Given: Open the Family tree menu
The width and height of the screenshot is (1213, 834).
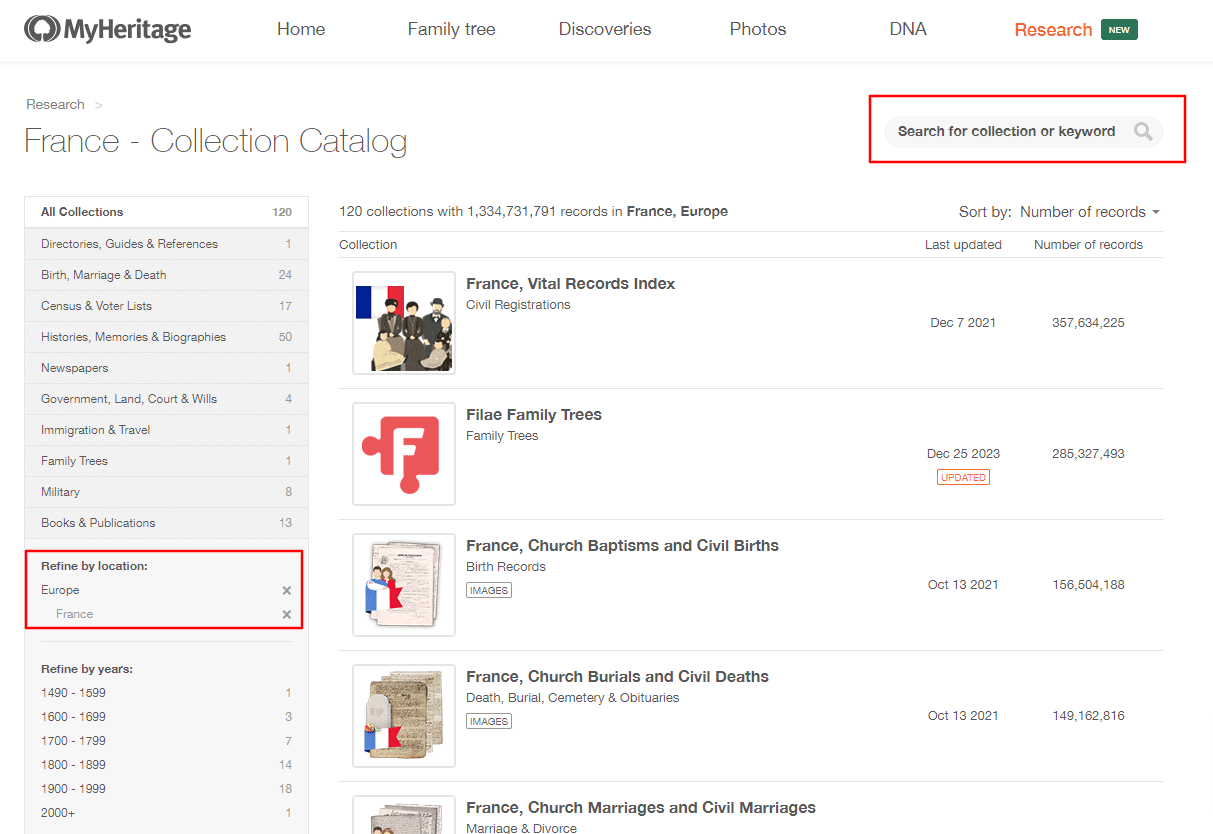Looking at the screenshot, I should (x=452, y=29).
